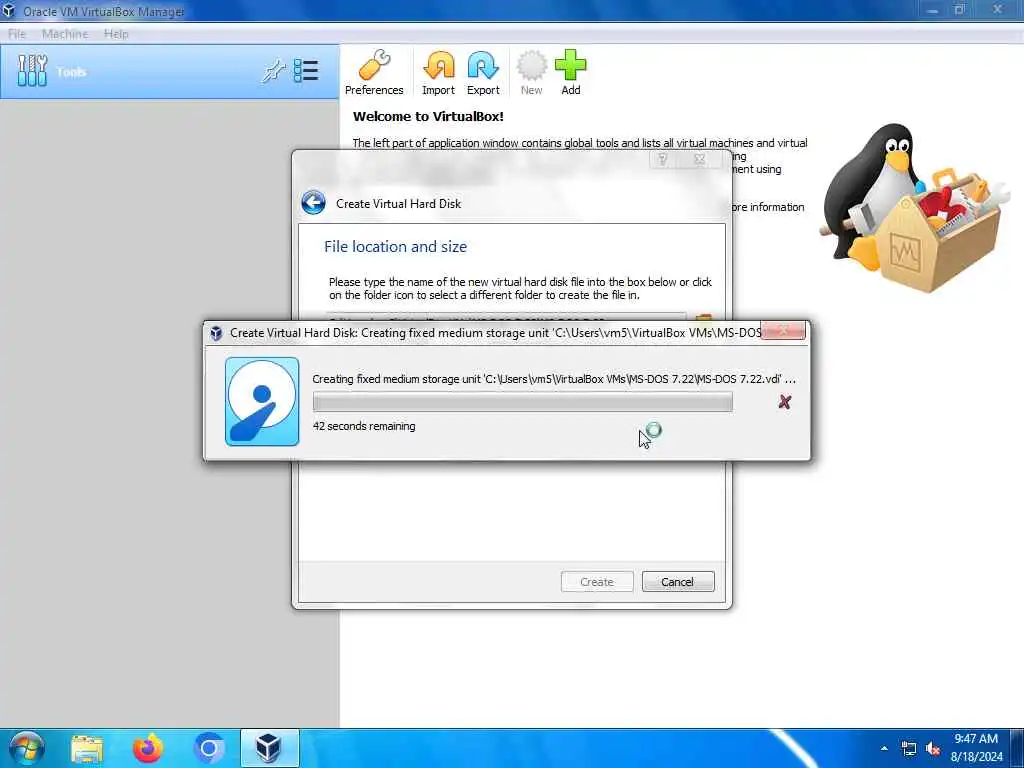Click the Create button in wizard
Screen dimensions: 1024x768
(x=597, y=582)
